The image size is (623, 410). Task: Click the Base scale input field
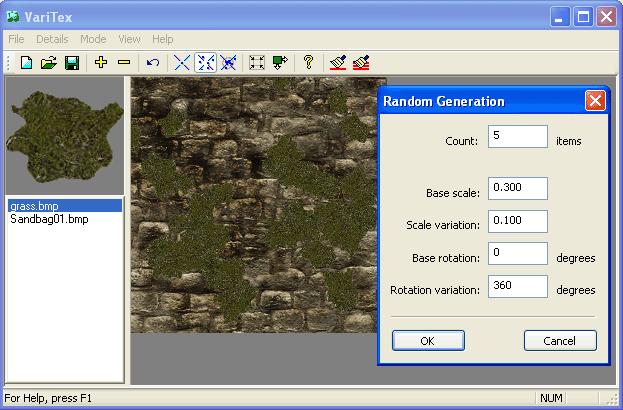pyautogui.click(x=518, y=189)
